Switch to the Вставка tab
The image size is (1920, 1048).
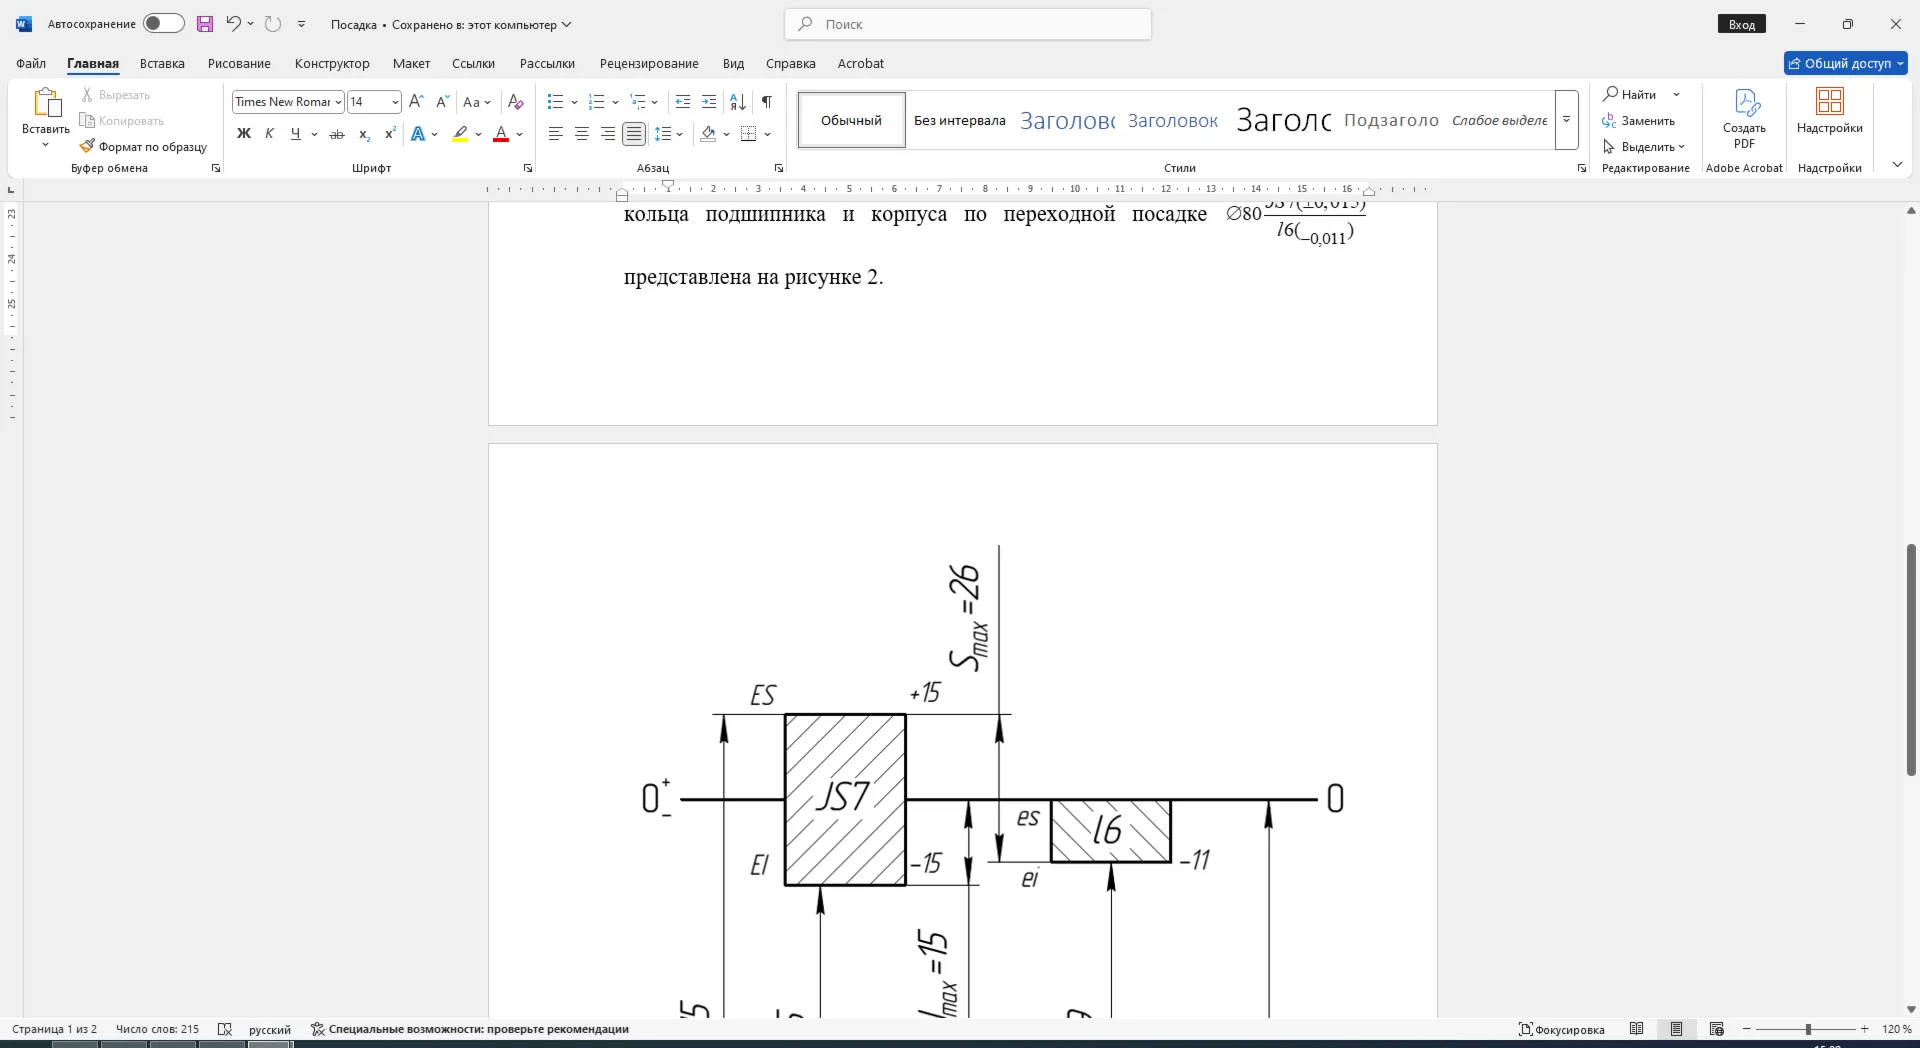point(162,63)
